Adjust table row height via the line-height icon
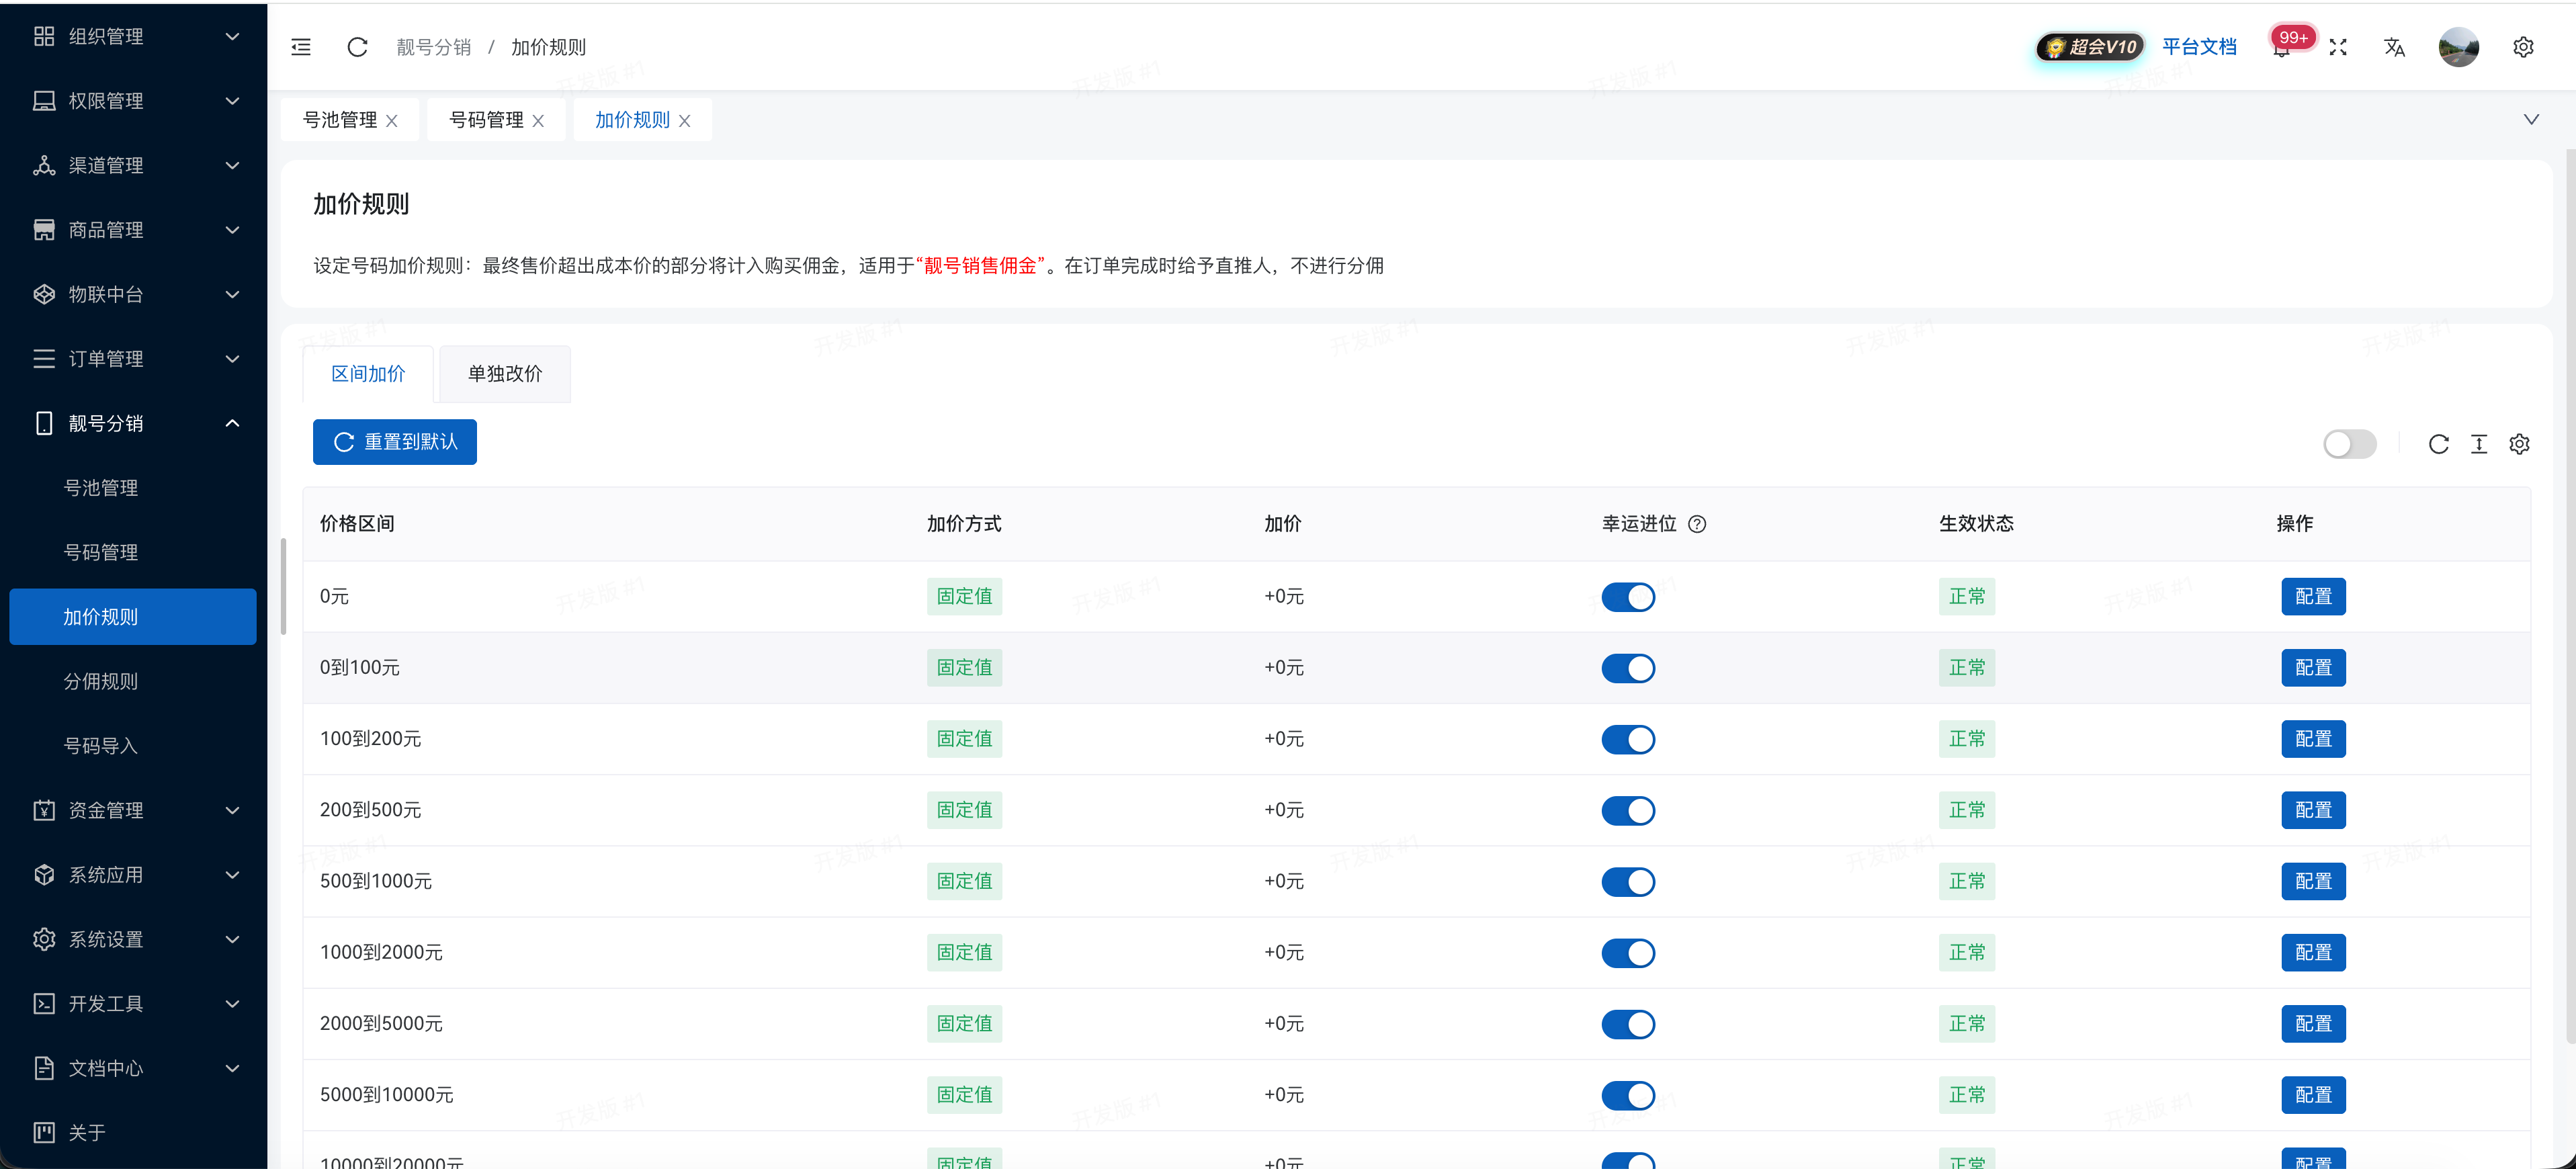 pyautogui.click(x=2480, y=444)
